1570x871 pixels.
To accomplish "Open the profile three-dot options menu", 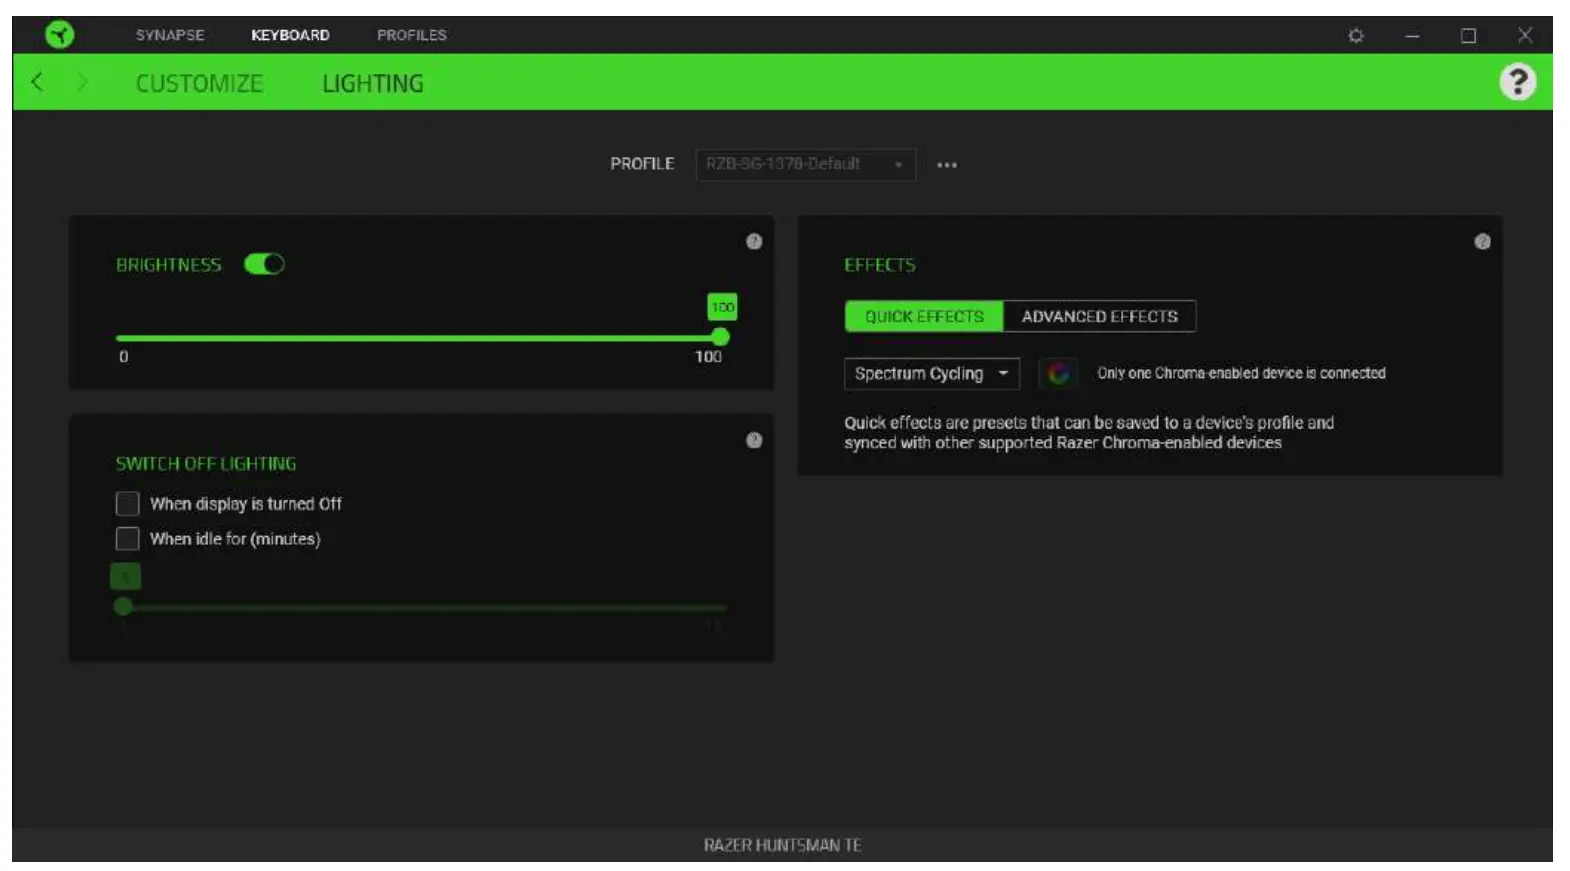I will (947, 165).
